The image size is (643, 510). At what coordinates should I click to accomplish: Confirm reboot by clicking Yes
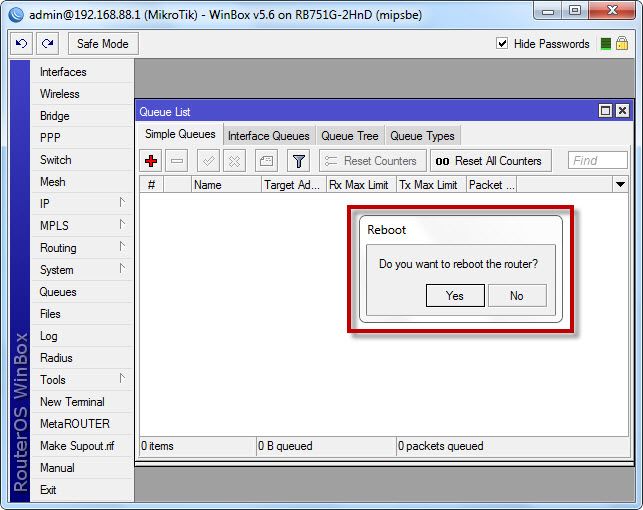click(454, 295)
